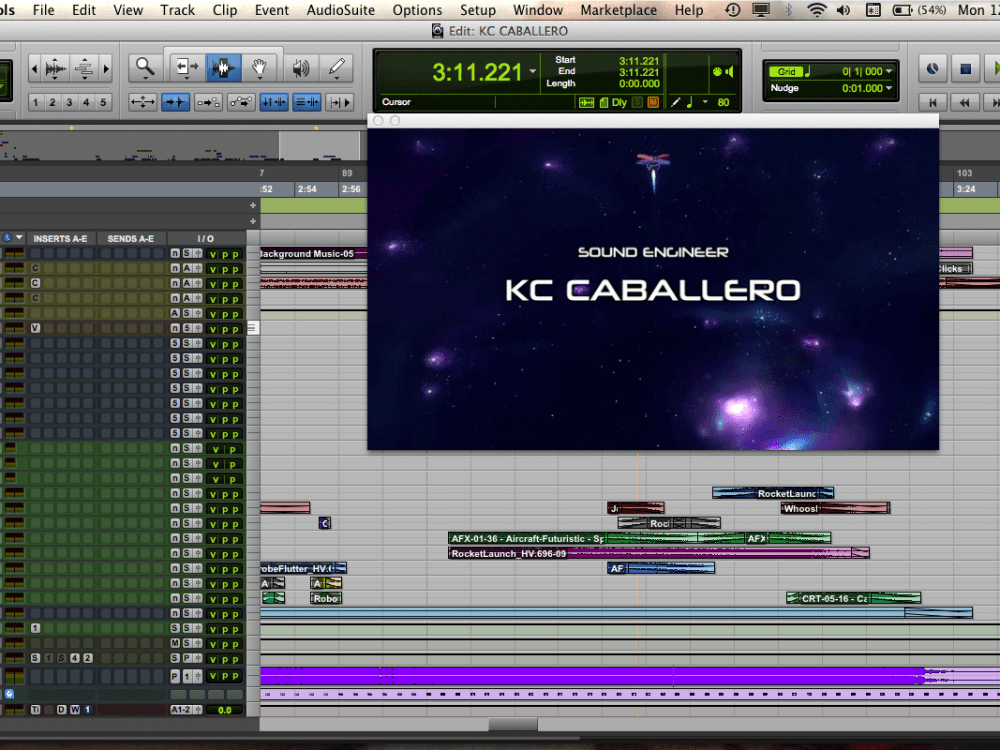Screen dimensions: 1000x750
Task: Select the Scrubber speaker tool
Action: tap(301, 67)
